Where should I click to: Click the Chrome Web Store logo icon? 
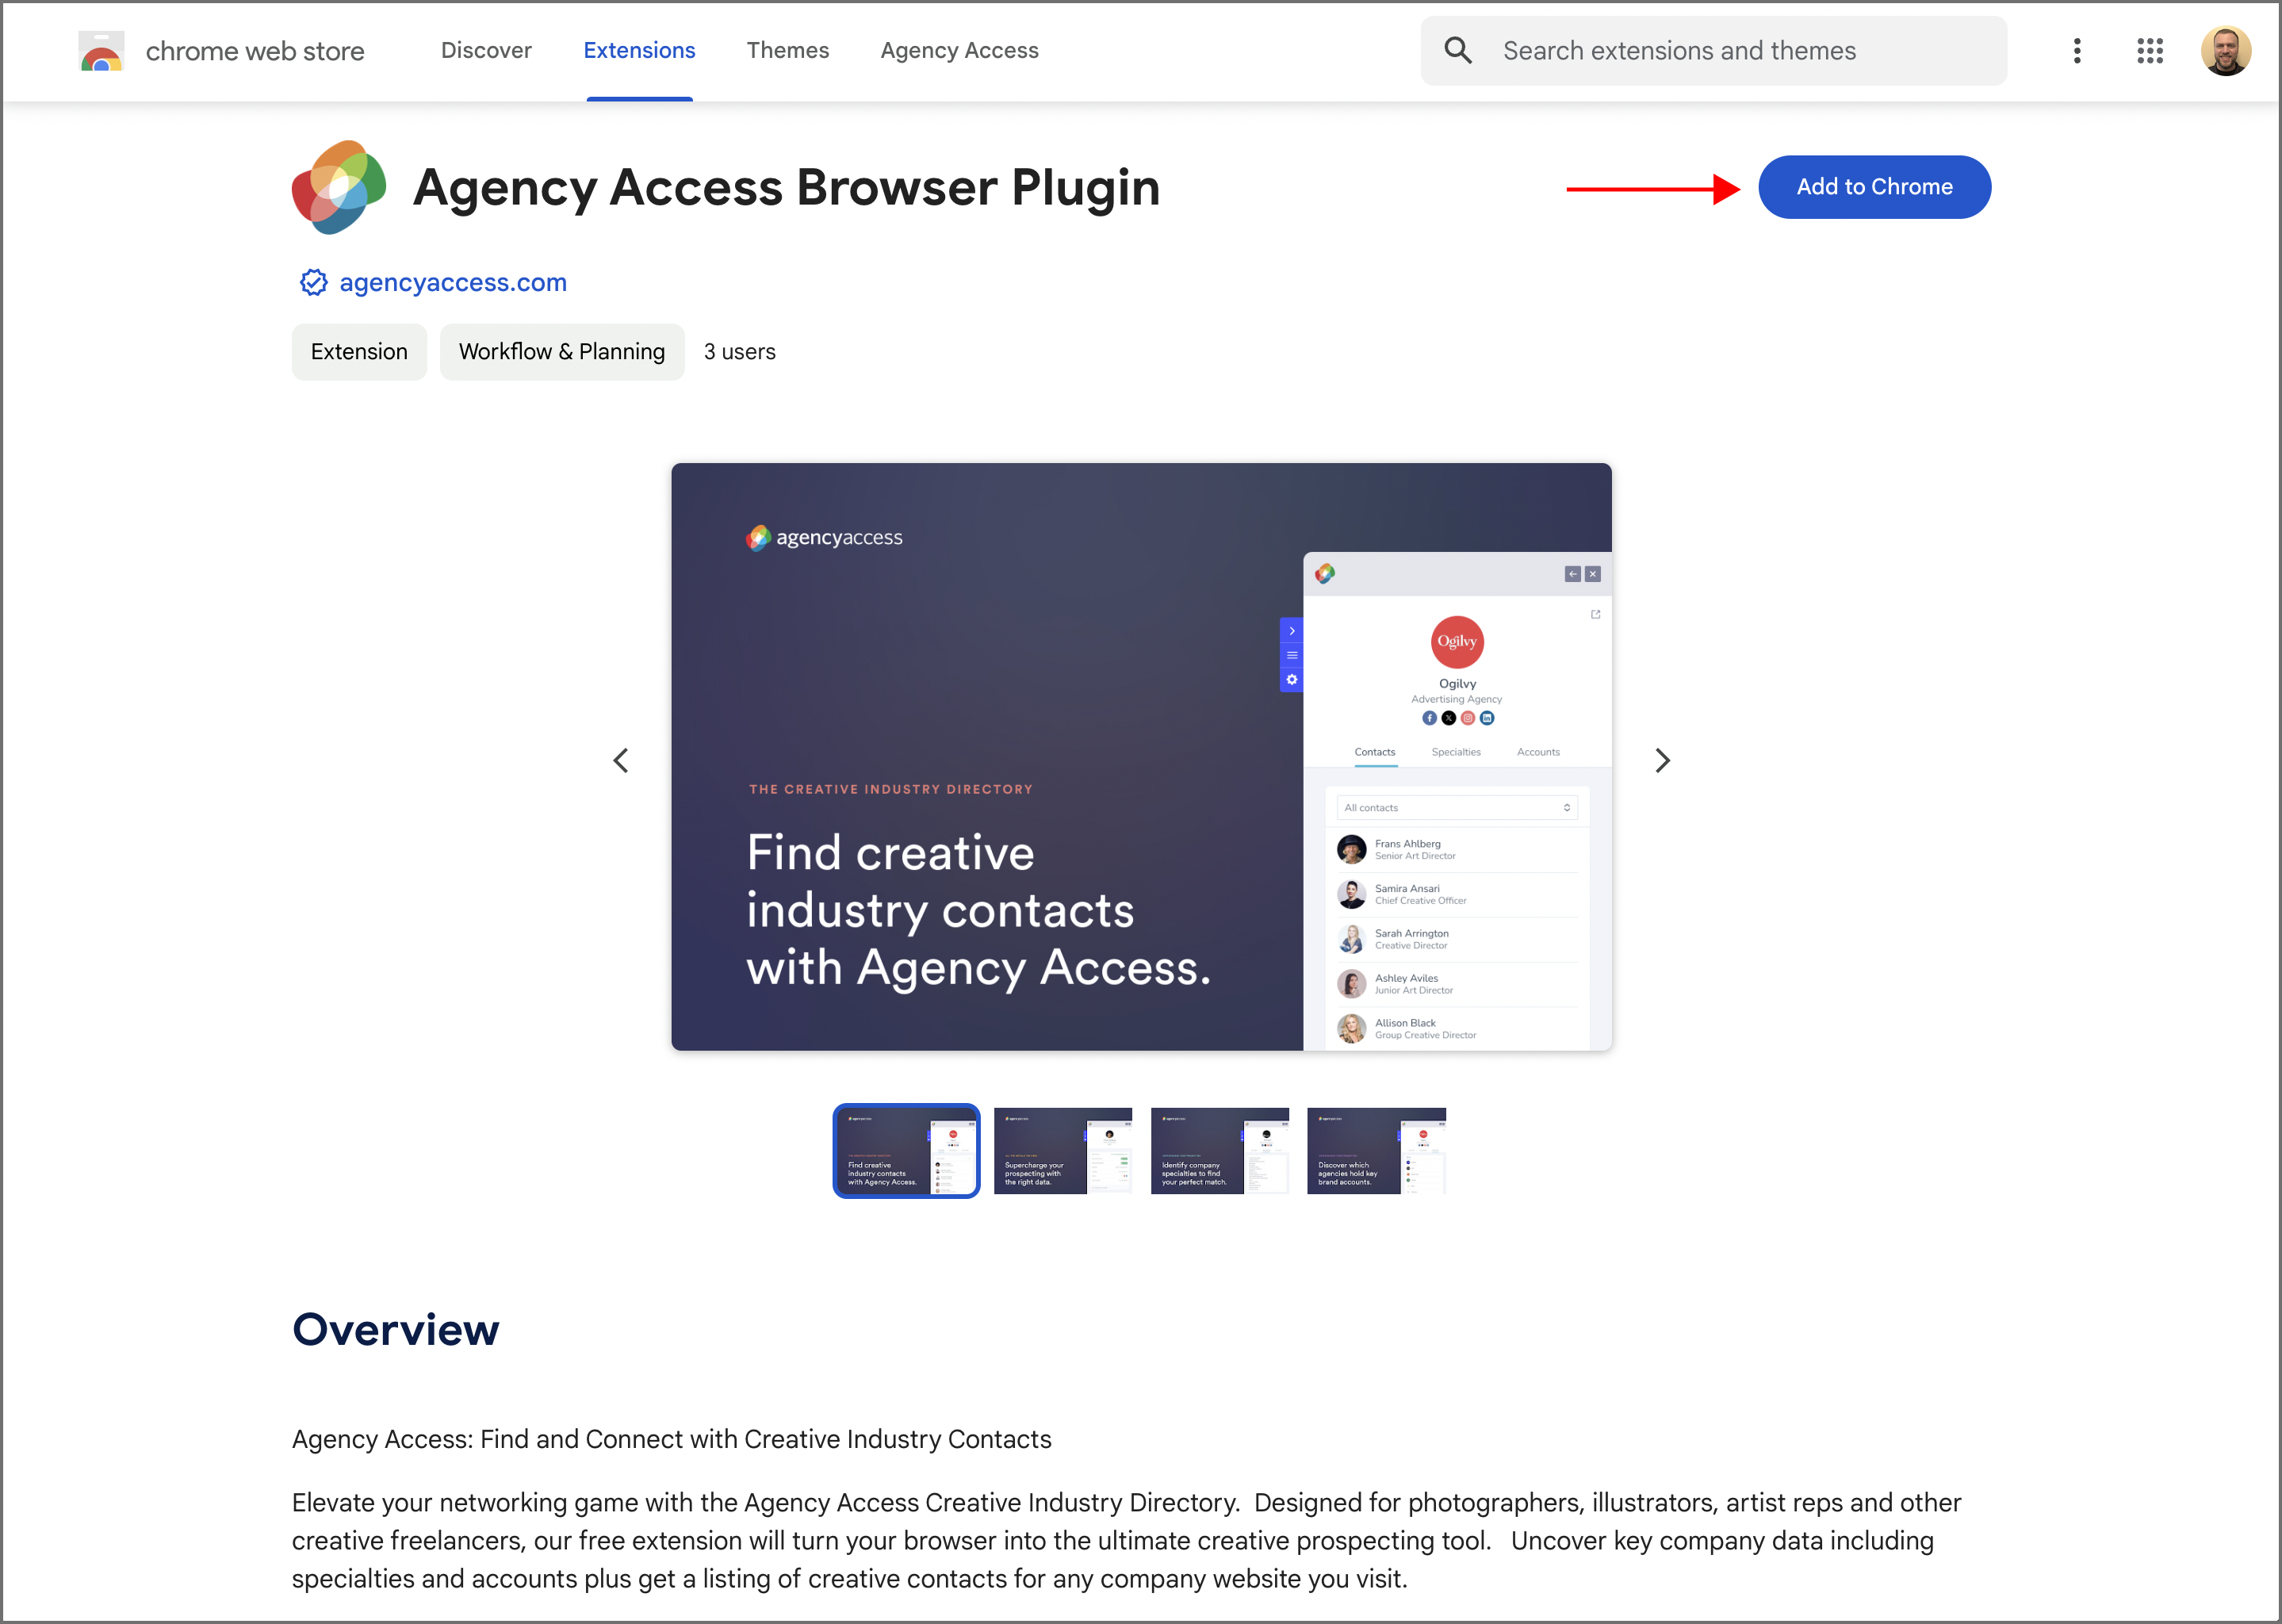tap(101, 51)
